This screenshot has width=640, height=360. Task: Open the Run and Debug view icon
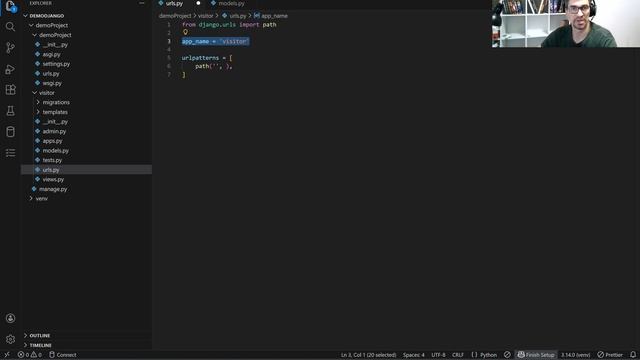(x=10, y=69)
